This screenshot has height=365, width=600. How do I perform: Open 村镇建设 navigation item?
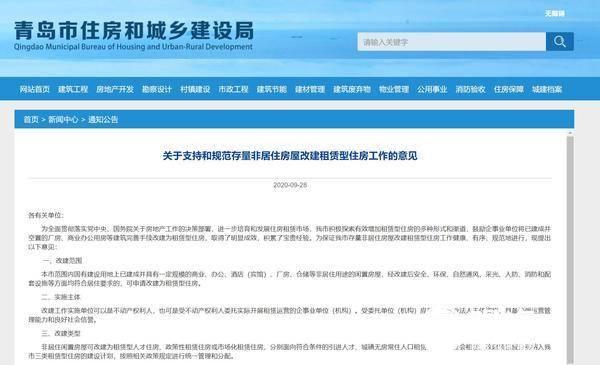(x=195, y=89)
